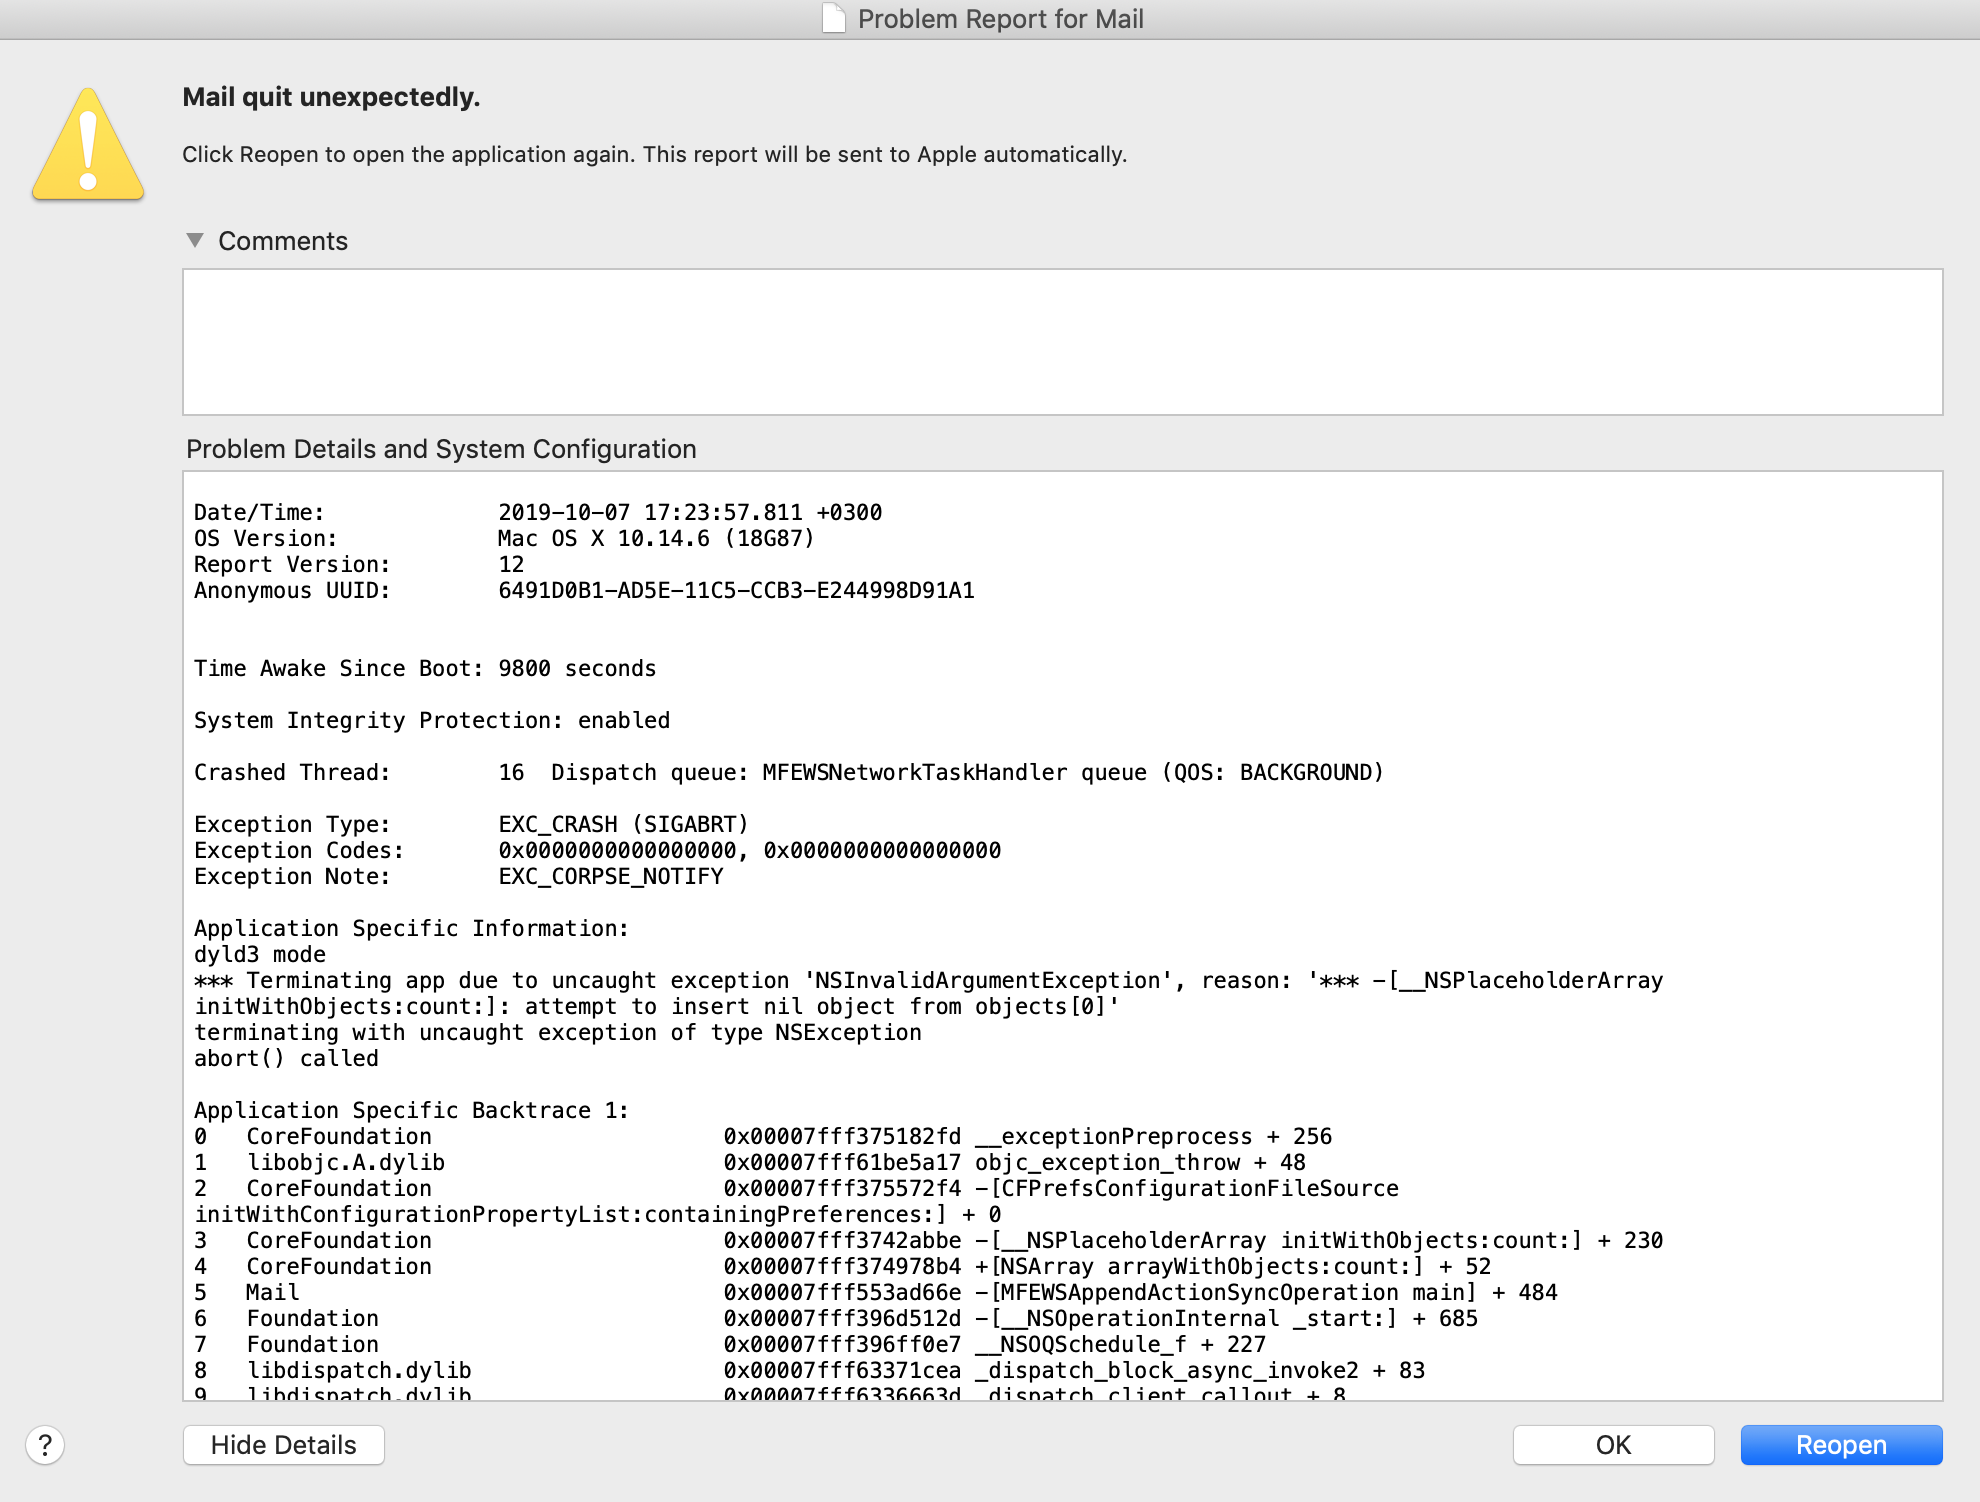The height and width of the screenshot is (1502, 1980).
Task: Click the Anonymous UUID value
Action: 736,590
